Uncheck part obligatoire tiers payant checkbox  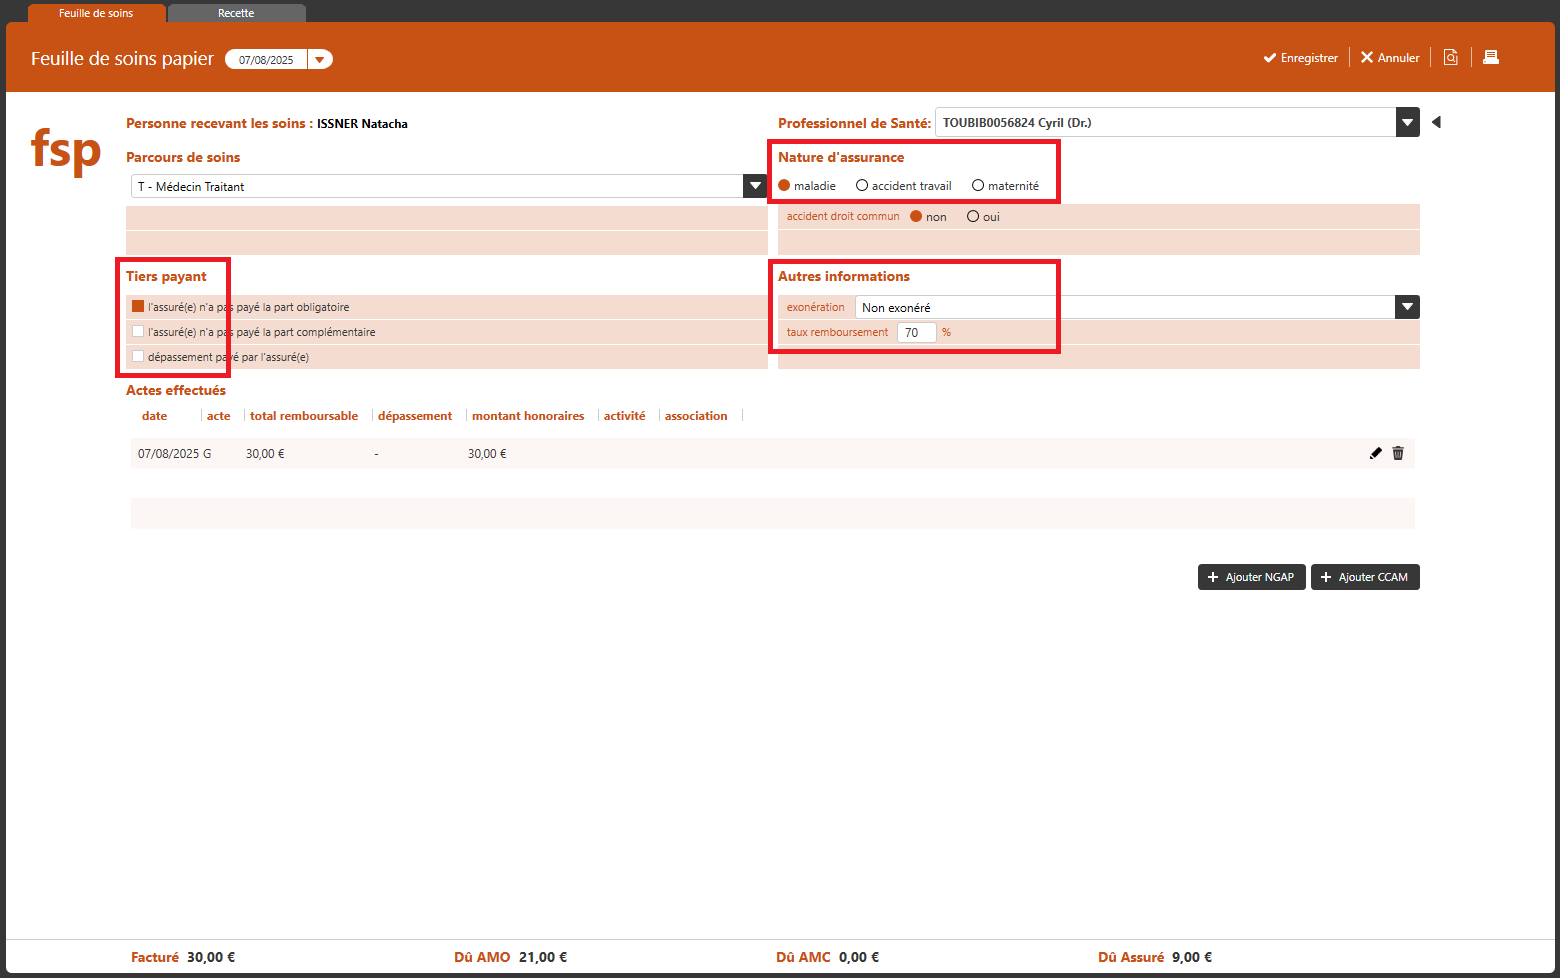pos(138,307)
